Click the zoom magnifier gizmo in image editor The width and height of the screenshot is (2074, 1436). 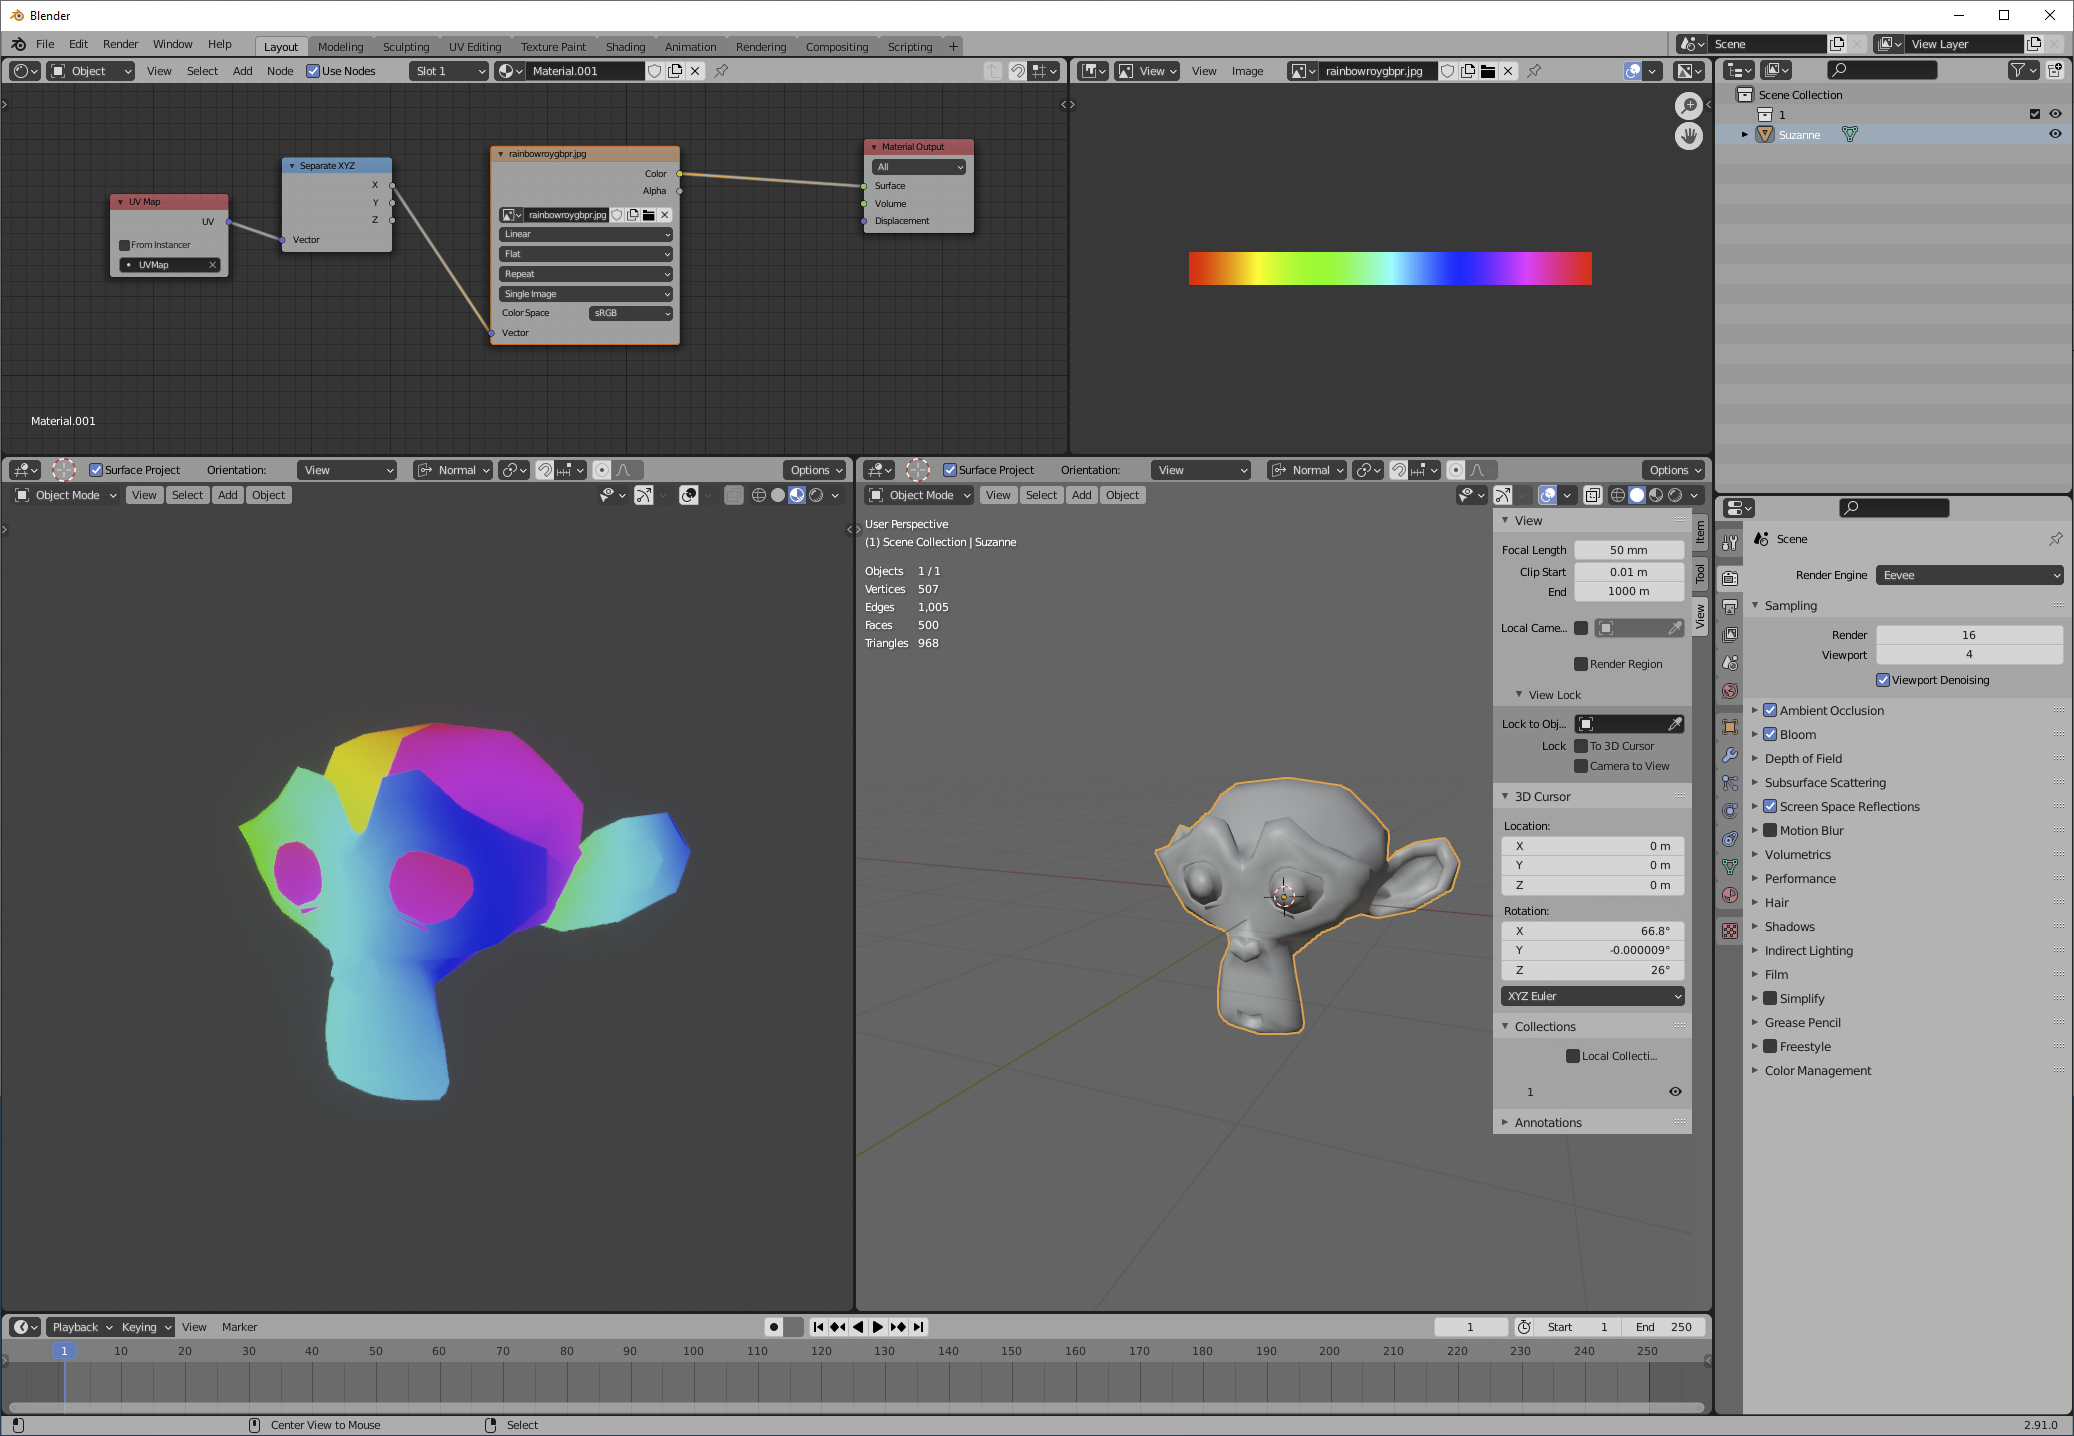pos(1688,105)
